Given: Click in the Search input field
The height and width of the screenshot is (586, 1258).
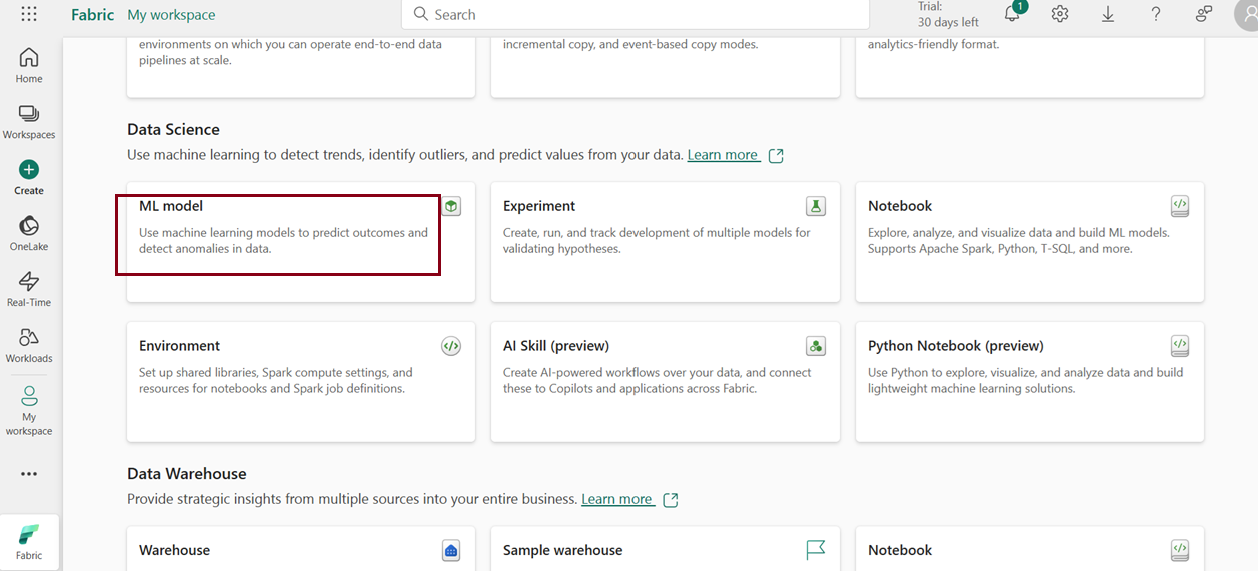Looking at the screenshot, I should tap(640, 15).
